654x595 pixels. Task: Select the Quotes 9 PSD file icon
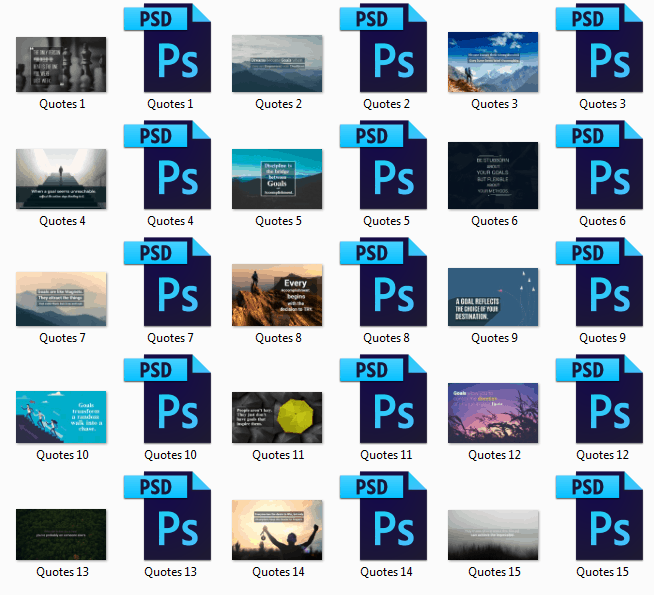(602, 283)
